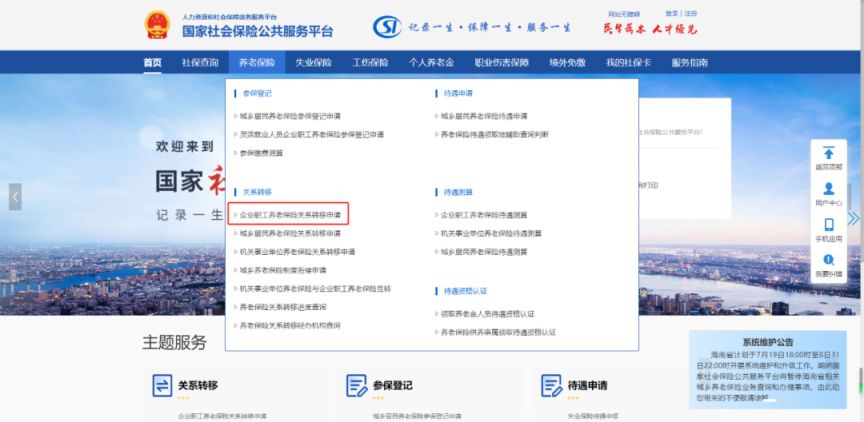
Task: Open the 职业伤害保障 nav menu
Action: [x=501, y=63]
